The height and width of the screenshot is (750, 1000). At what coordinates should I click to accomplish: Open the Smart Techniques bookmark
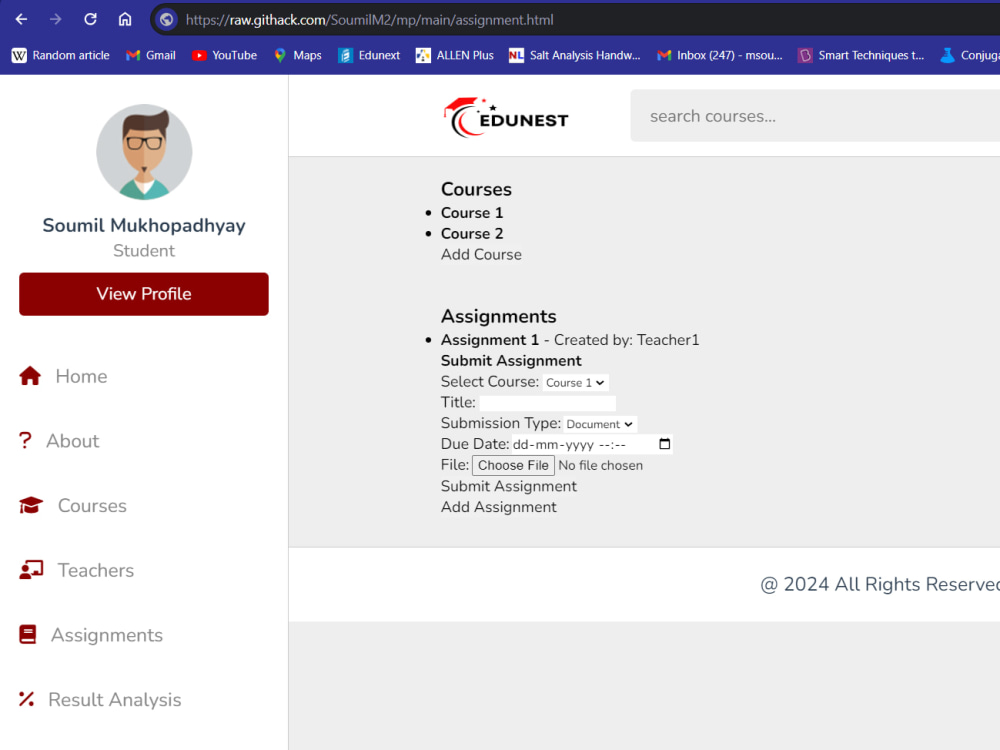861,55
